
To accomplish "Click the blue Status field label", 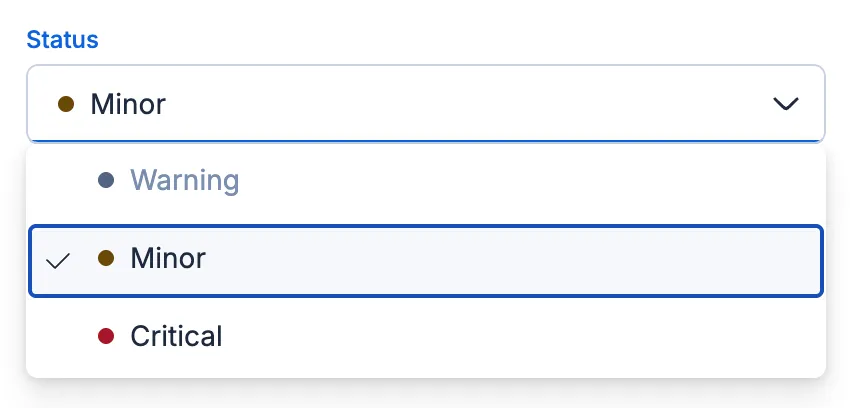I will click(62, 40).
